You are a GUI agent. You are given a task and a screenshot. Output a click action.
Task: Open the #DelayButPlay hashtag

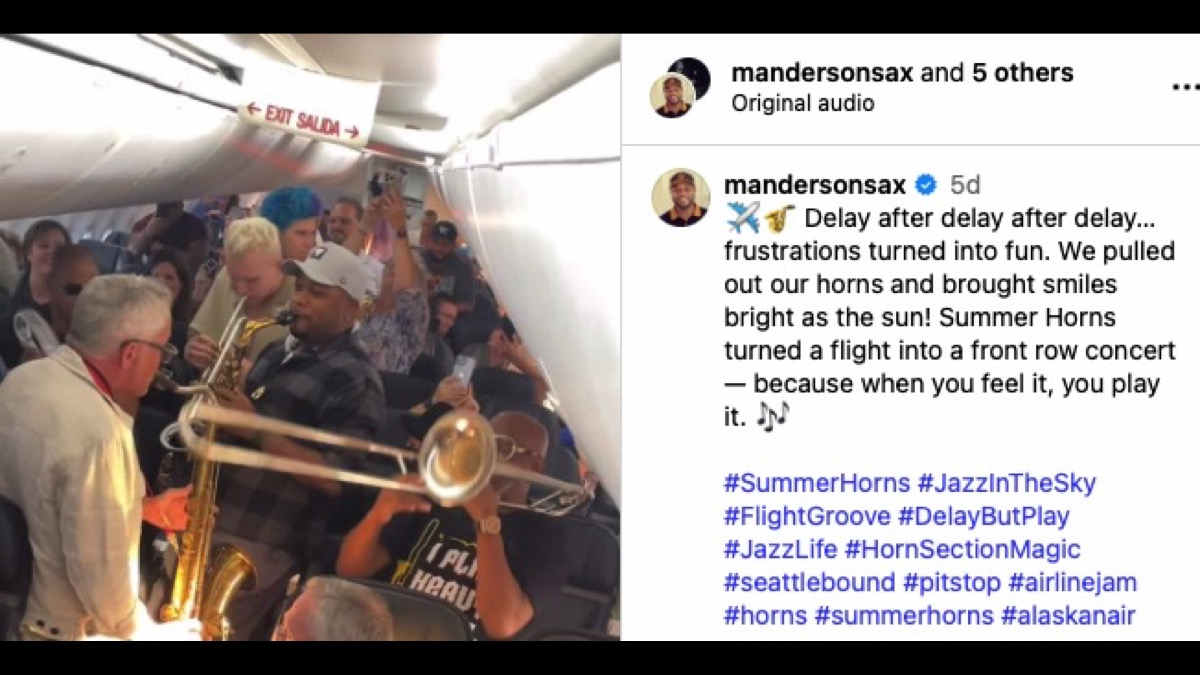(983, 516)
